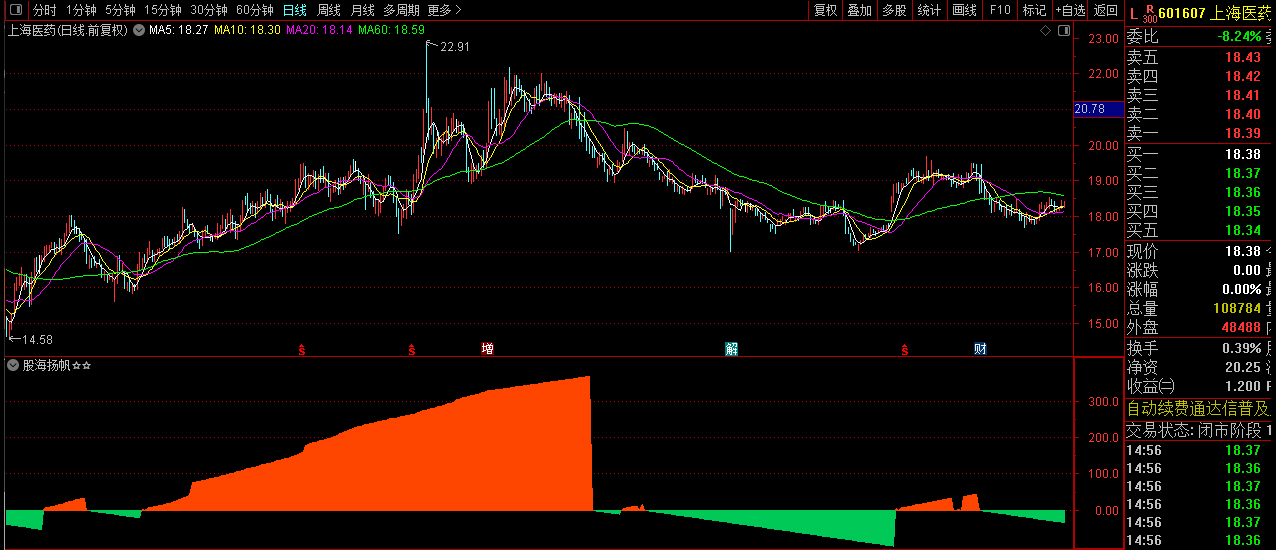Click the 叠加 overlay button
Viewport: 1276px width, 550px height.
tap(859, 10)
